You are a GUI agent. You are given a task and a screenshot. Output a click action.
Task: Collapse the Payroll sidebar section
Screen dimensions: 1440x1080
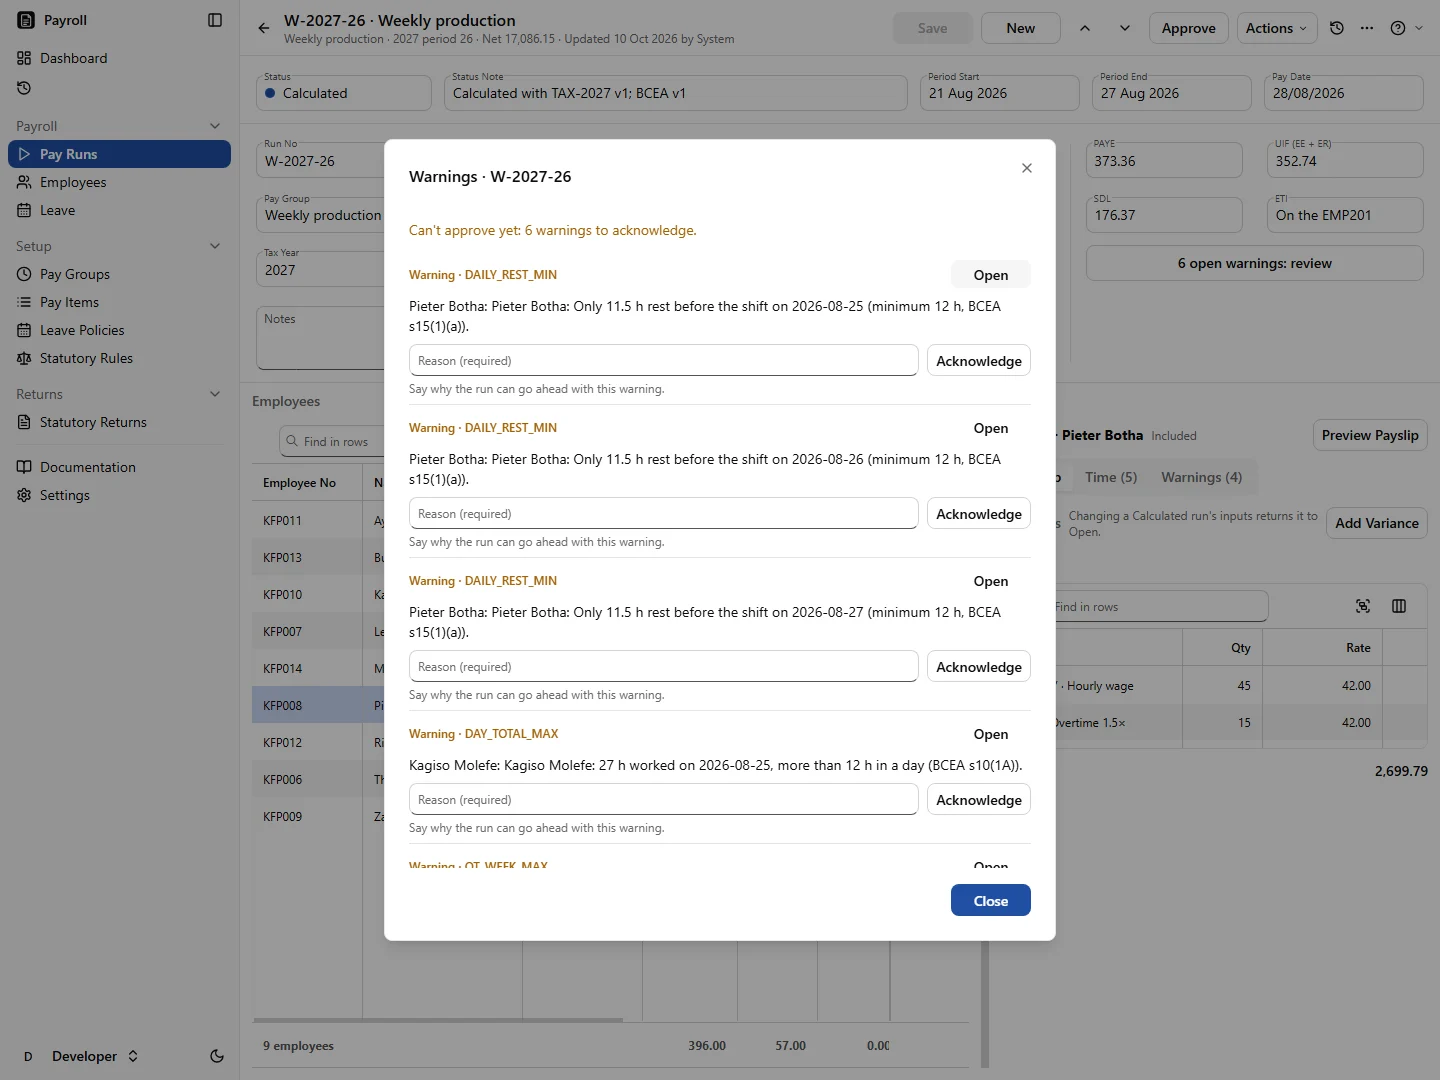(x=215, y=126)
